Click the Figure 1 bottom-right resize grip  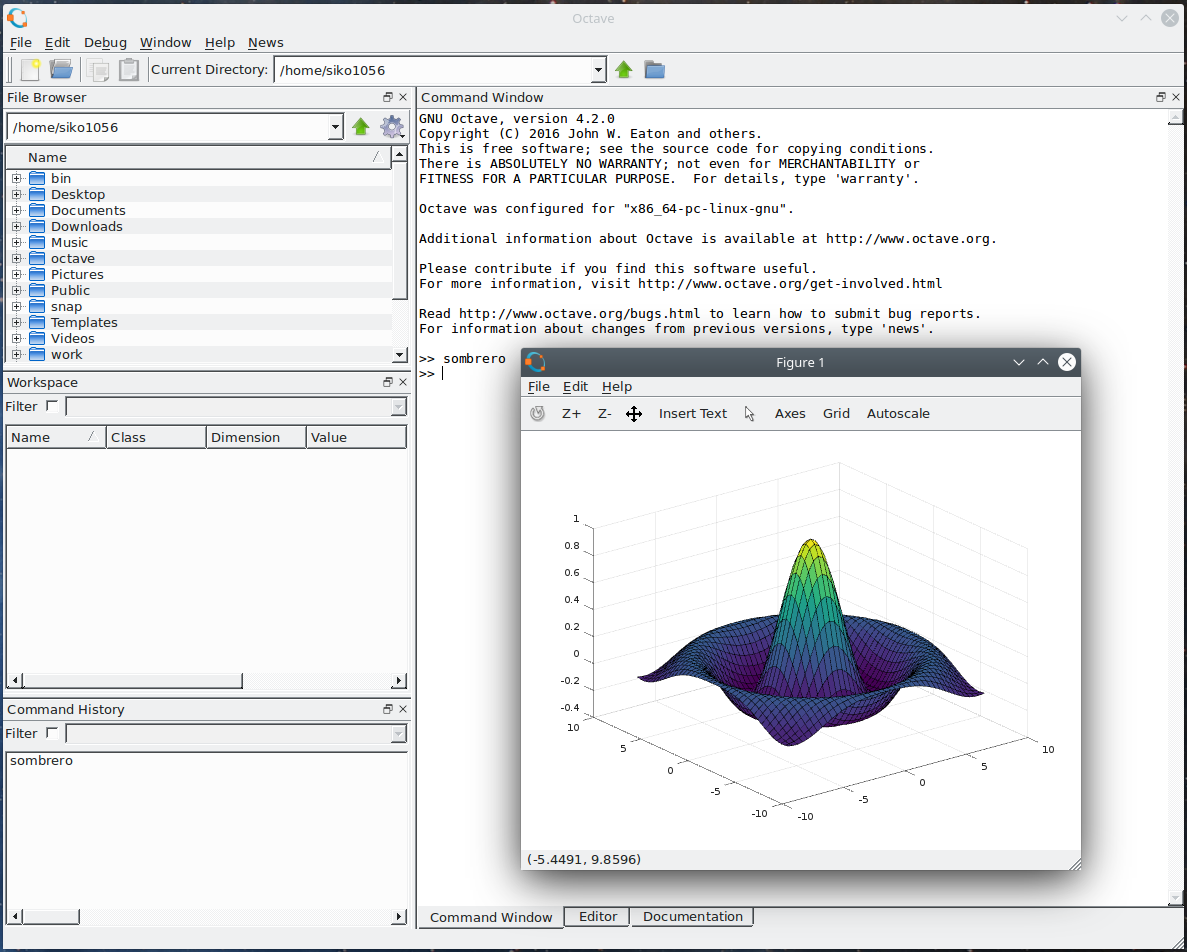[1074, 863]
